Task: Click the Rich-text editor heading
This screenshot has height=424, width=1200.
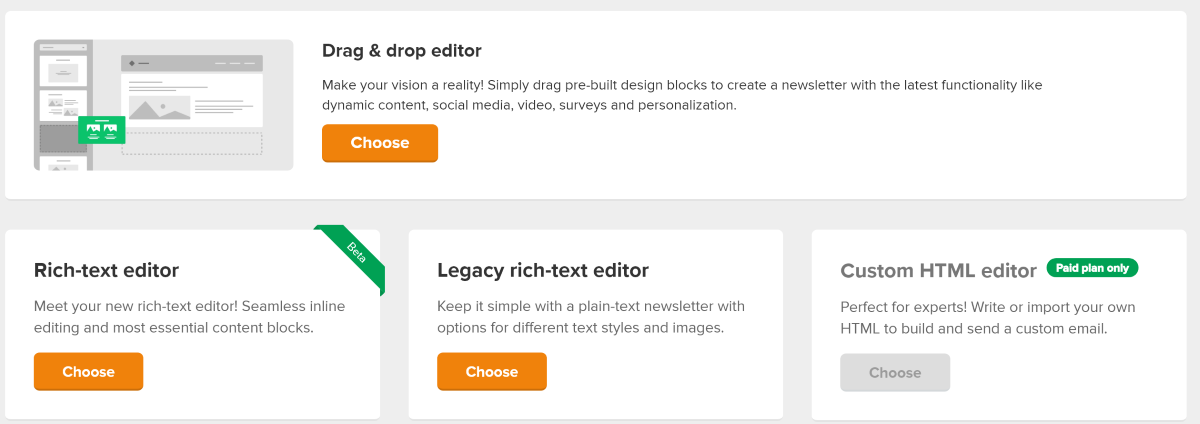Action: (x=107, y=270)
